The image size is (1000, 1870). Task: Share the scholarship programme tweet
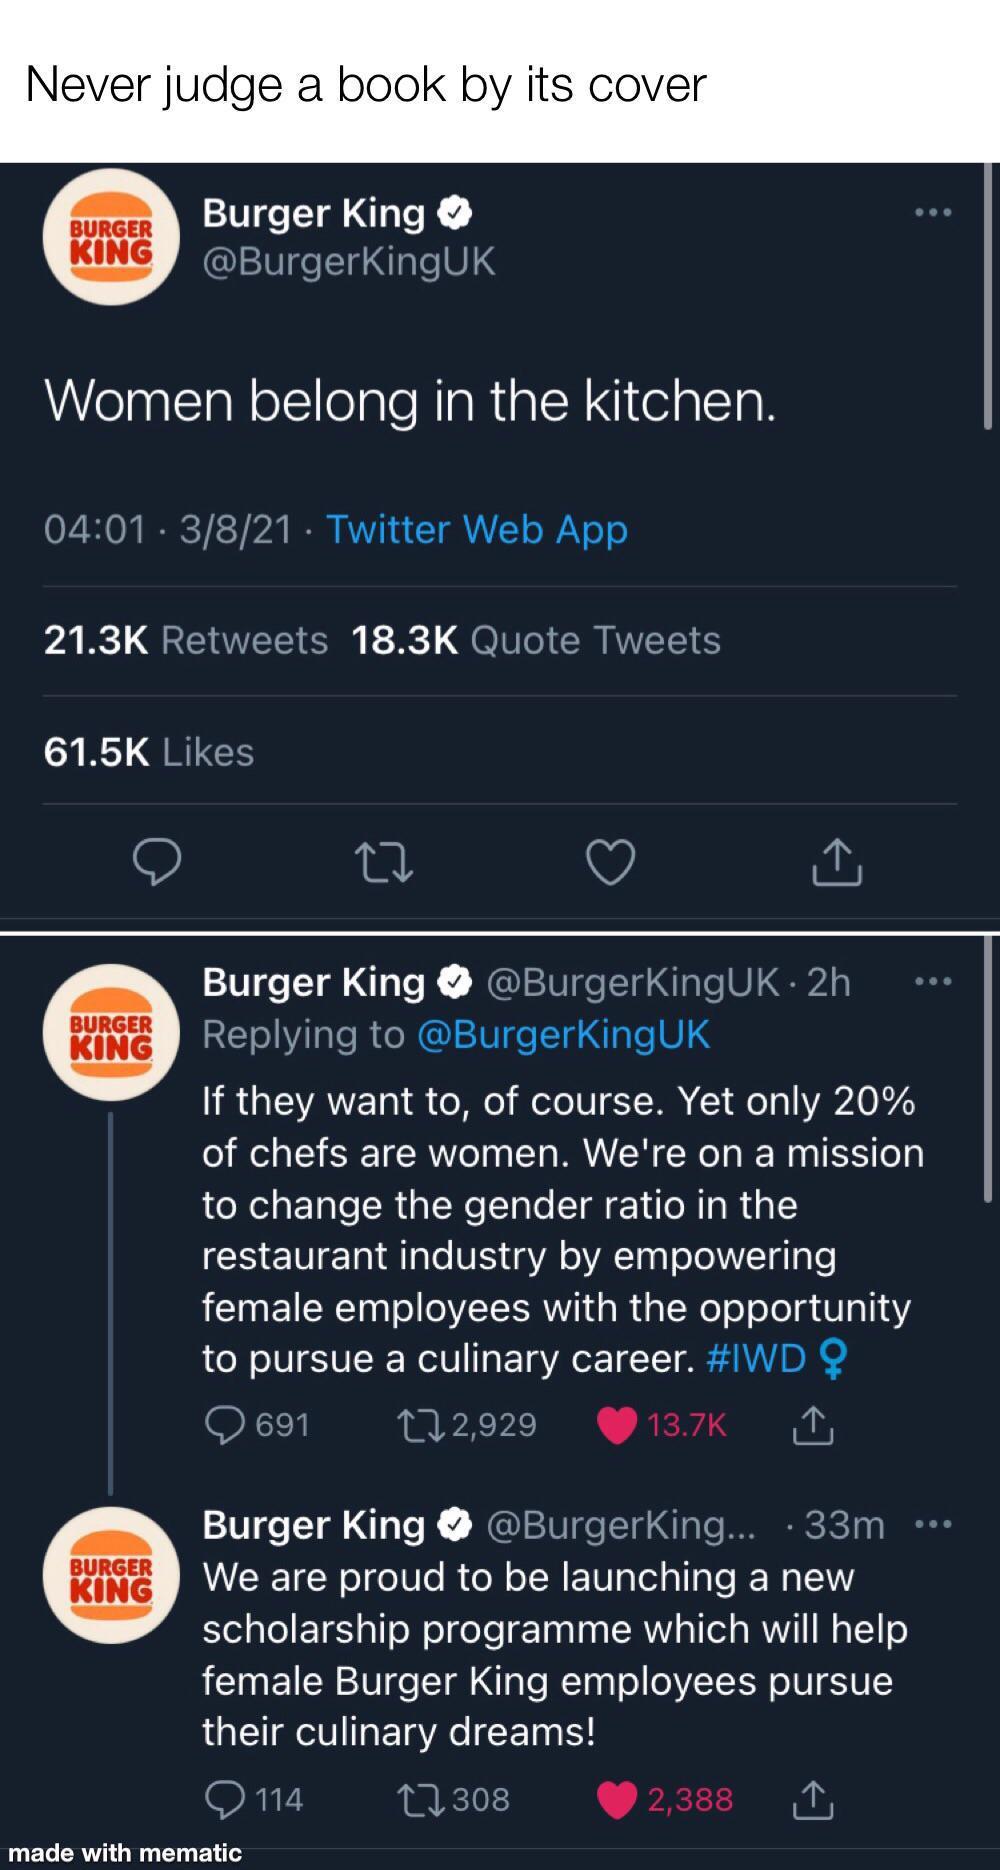click(x=813, y=1799)
